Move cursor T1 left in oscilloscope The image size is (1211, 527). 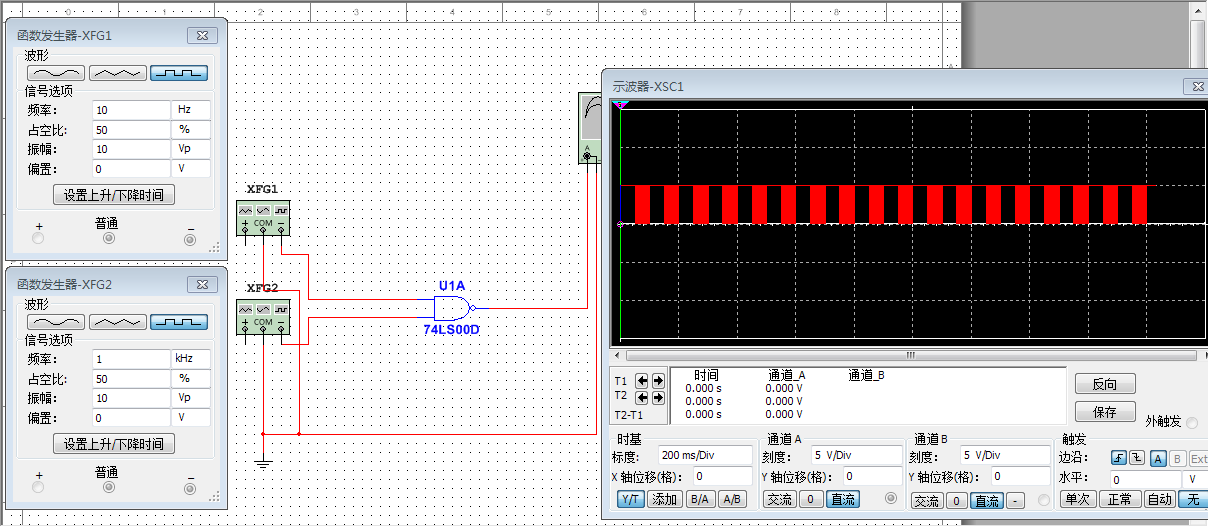pyautogui.click(x=643, y=381)
